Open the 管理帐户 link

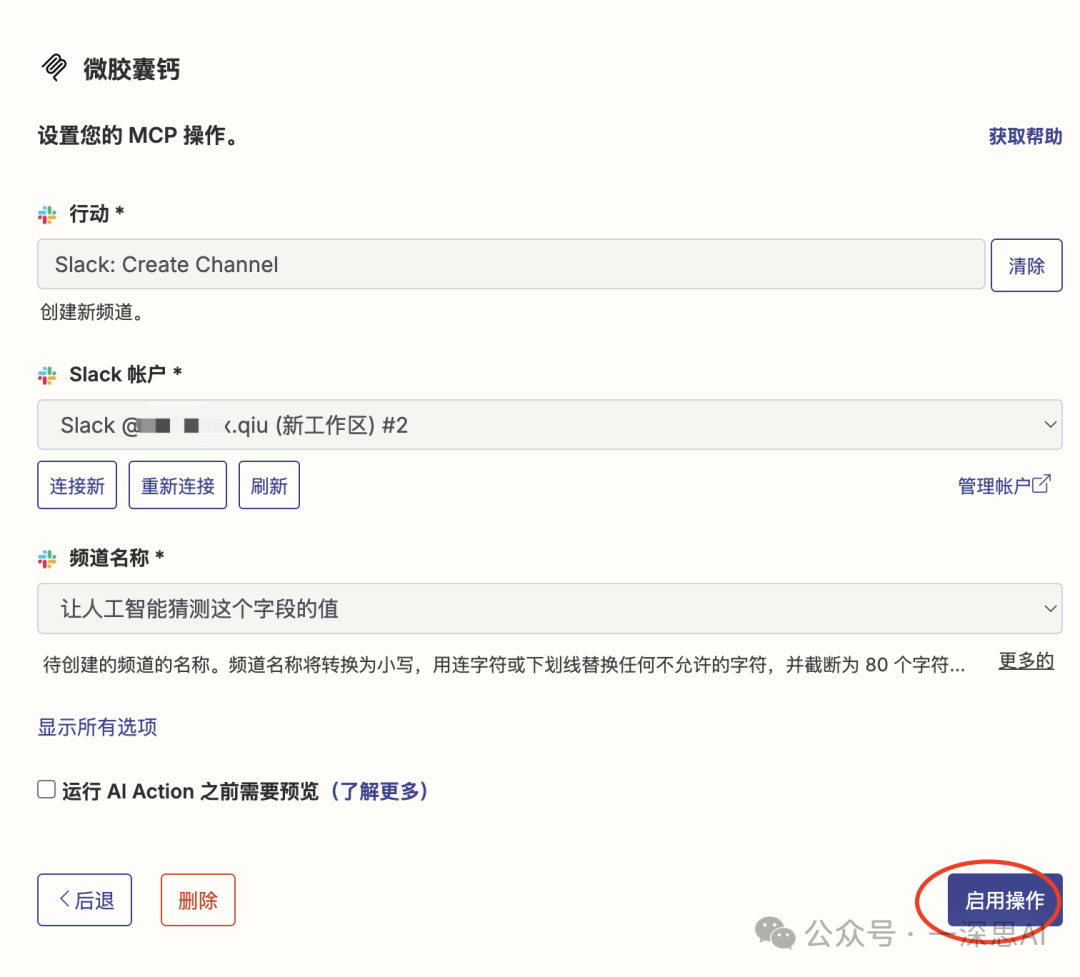(x=994, y=486)
